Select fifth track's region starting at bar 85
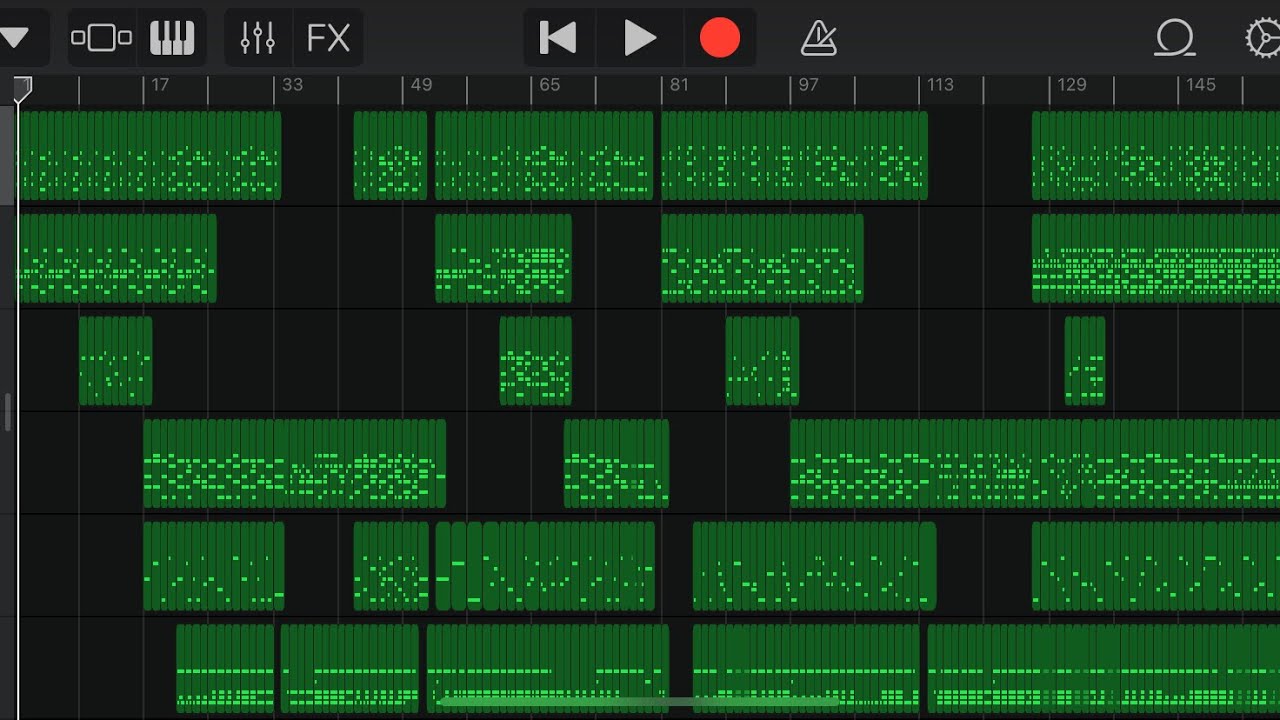1280x720 pixels. [814, 566]
